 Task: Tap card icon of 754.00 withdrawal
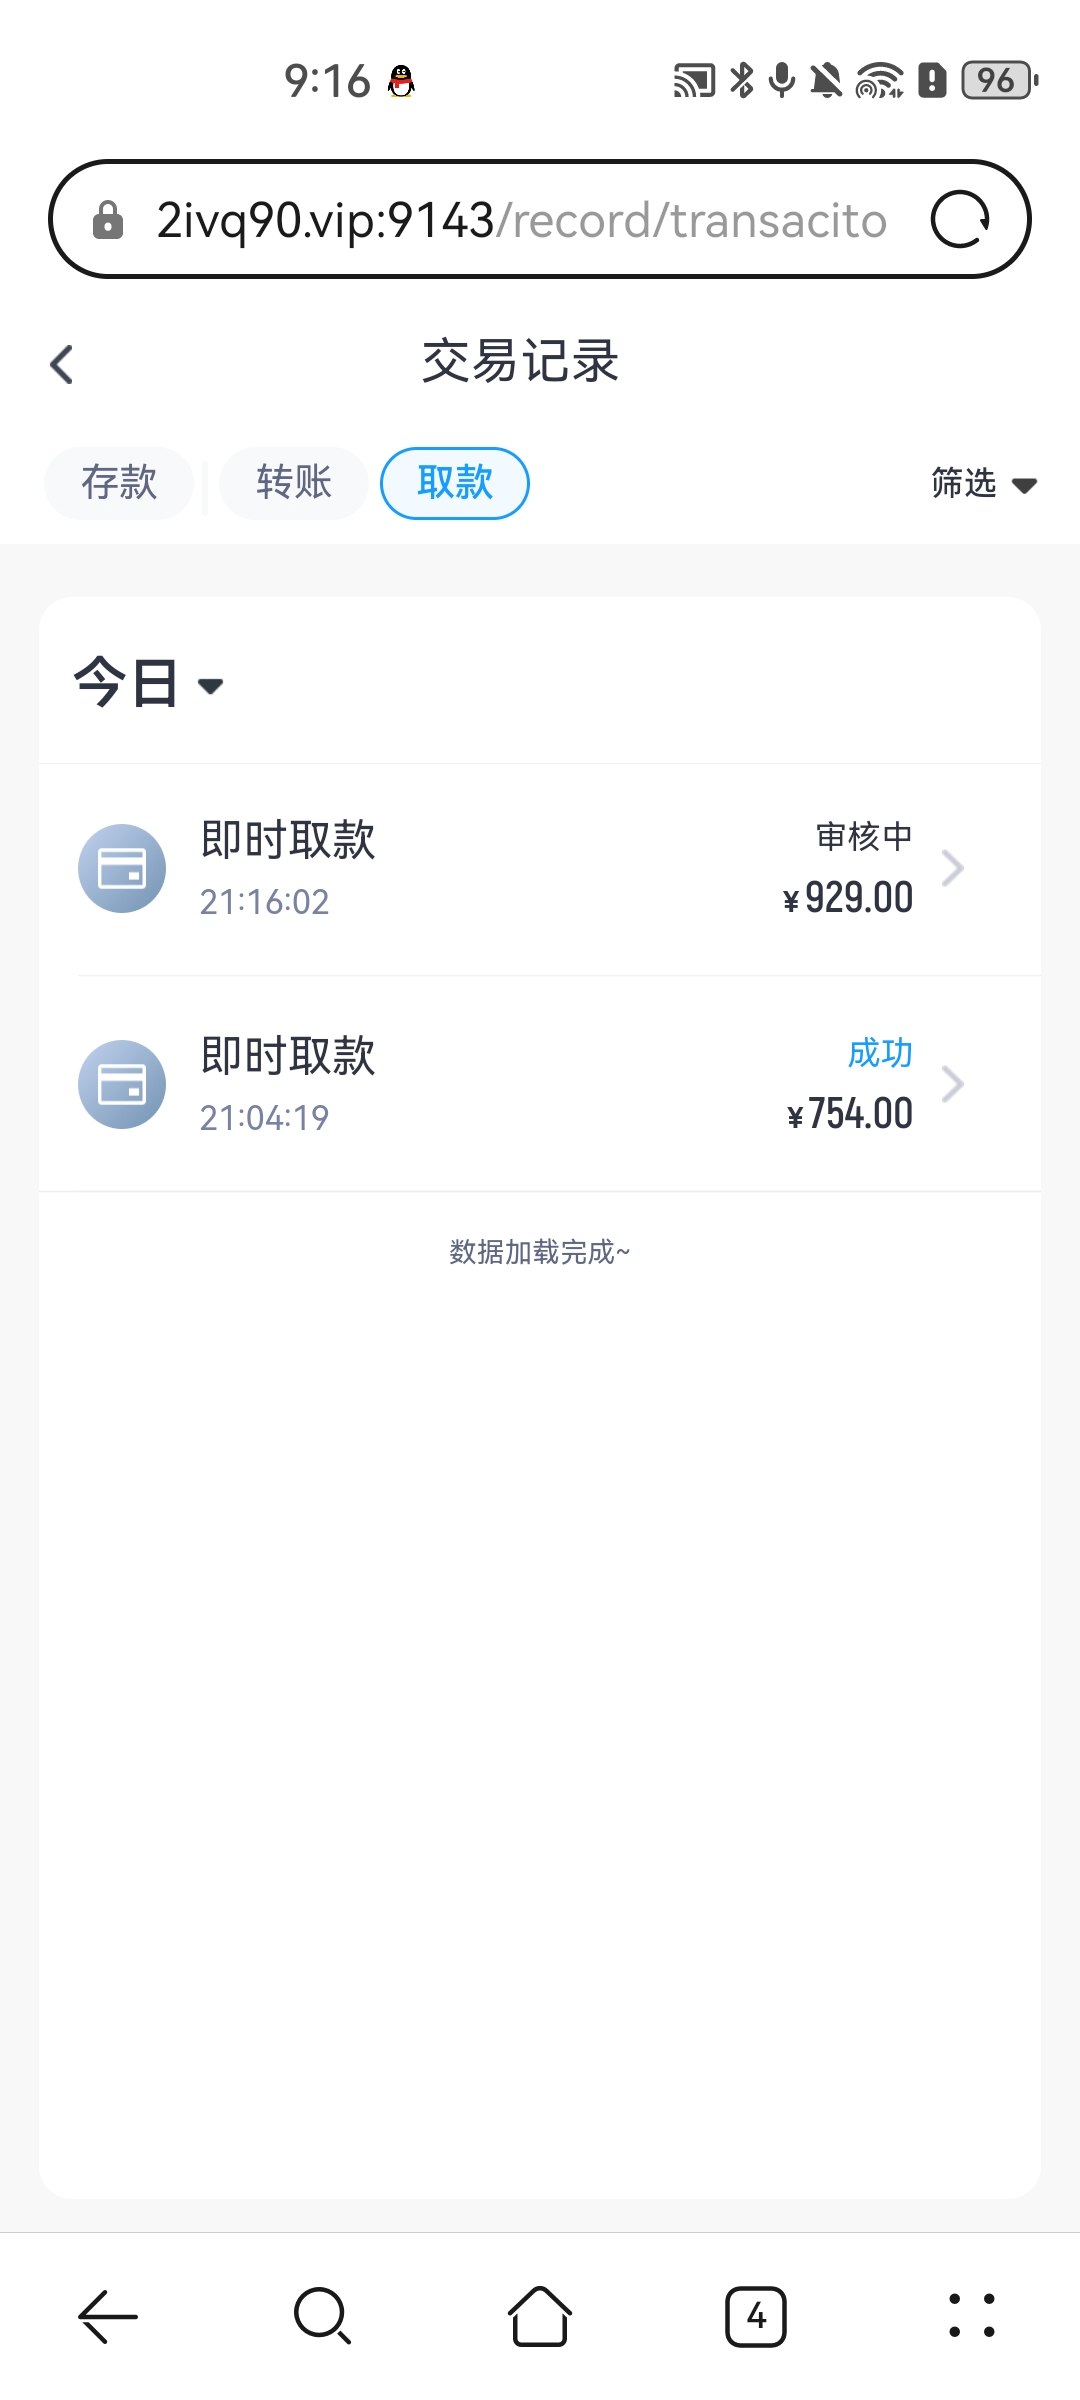122,1084
